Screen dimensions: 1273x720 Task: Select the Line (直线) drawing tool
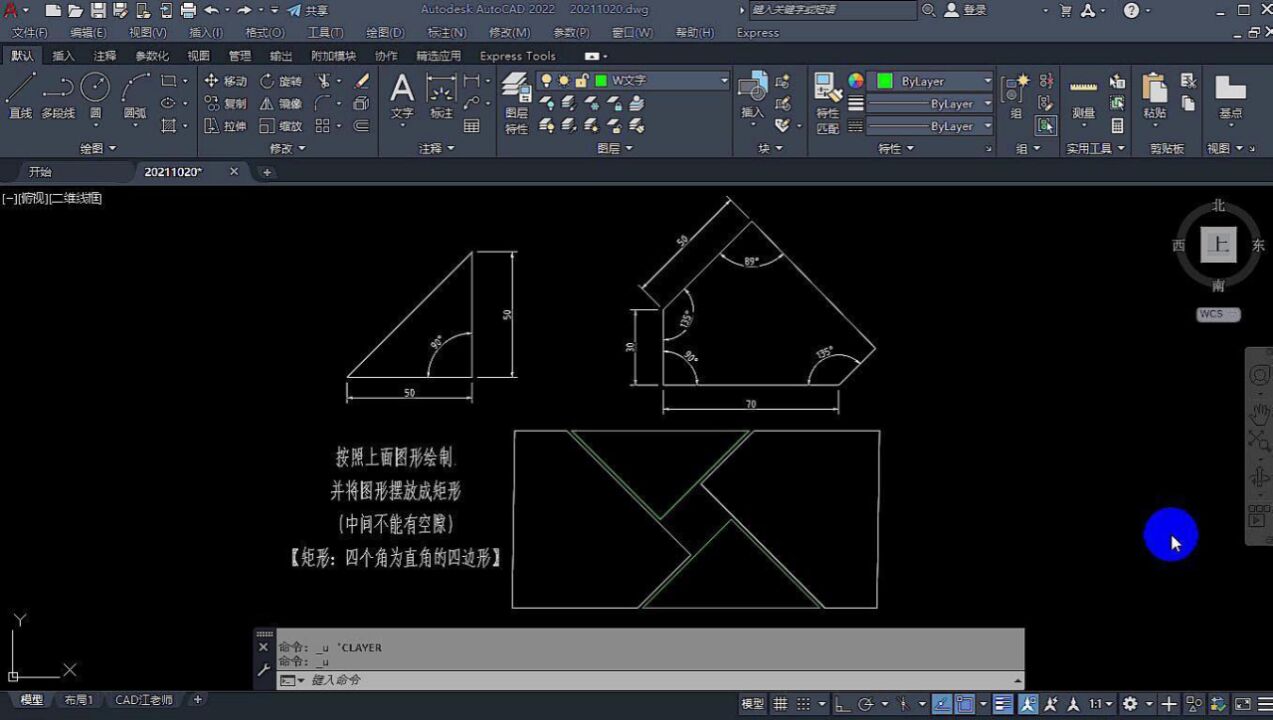(x=20, y=96)
